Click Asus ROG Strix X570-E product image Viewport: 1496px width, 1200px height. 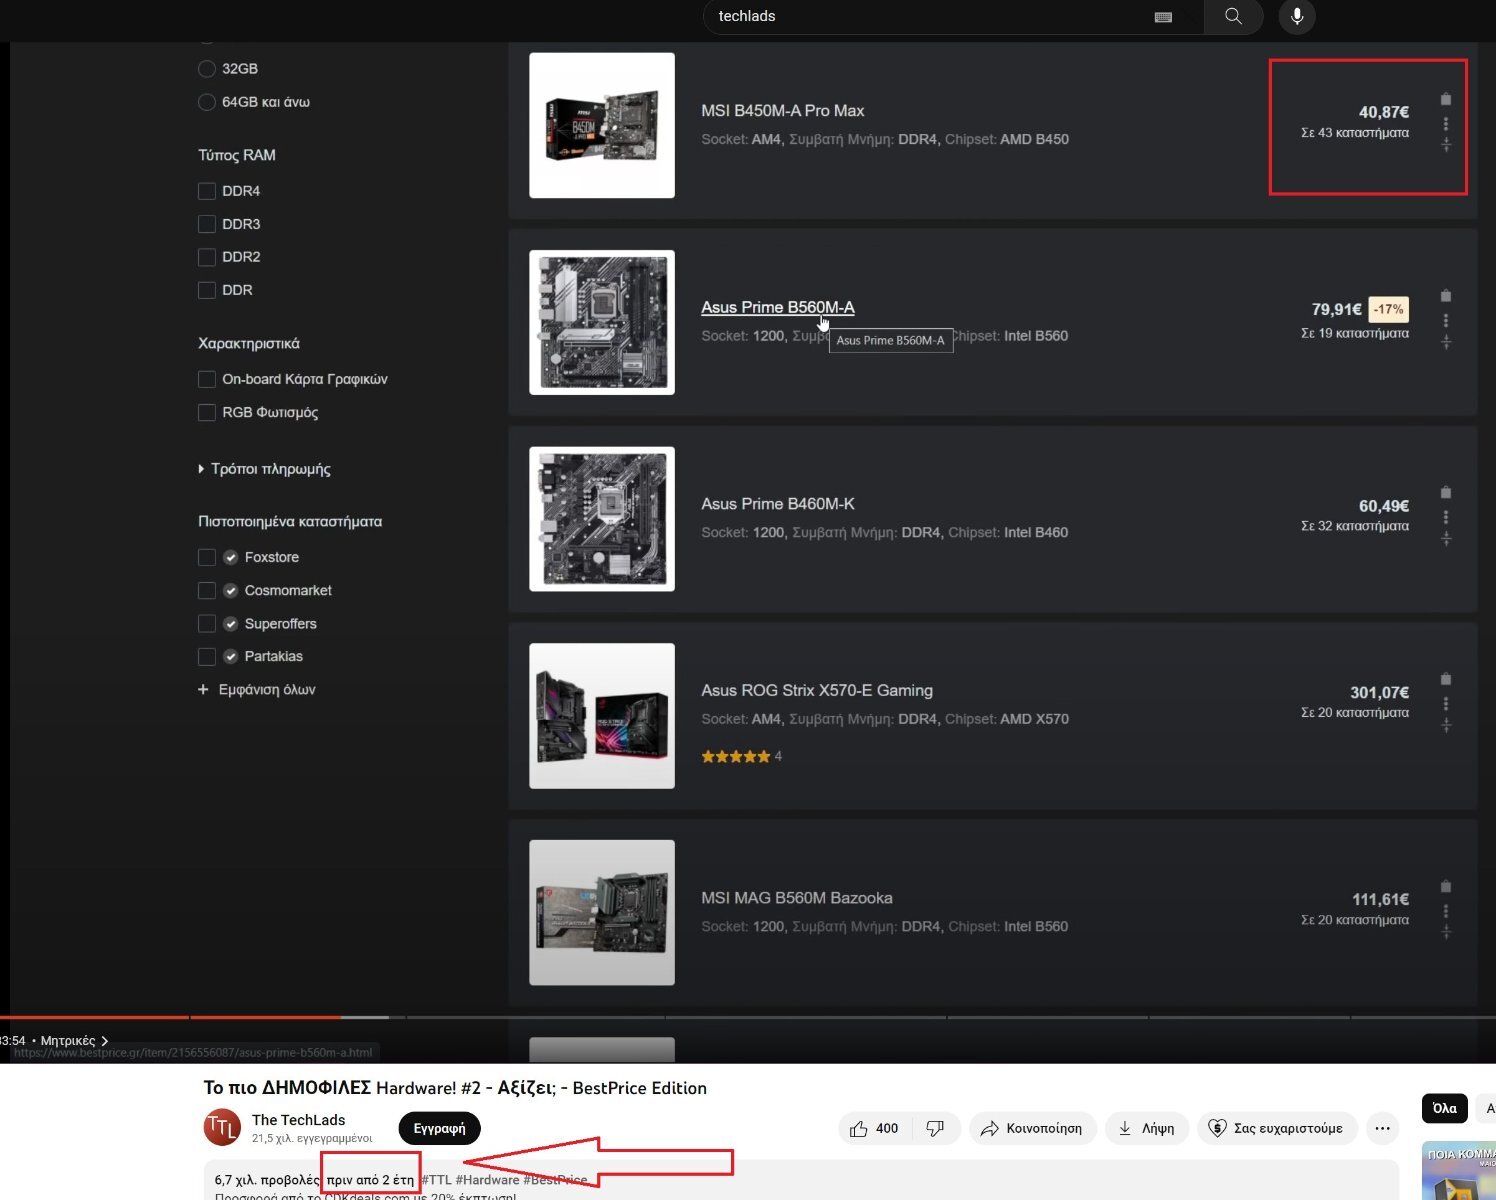[602, 716]
